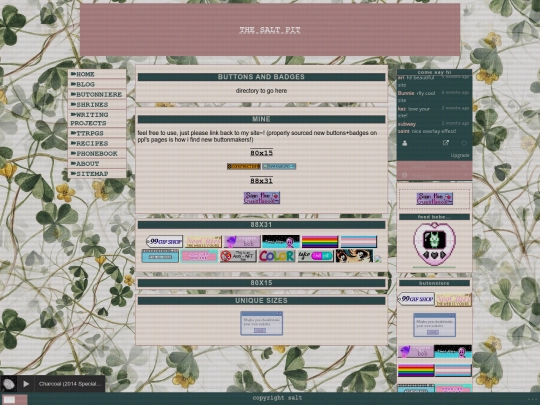Image resolution: width=540 pixels, height=405 pixels.
Task: Click the trans pride flag button in 88X31 section
Action: [359, 241]
